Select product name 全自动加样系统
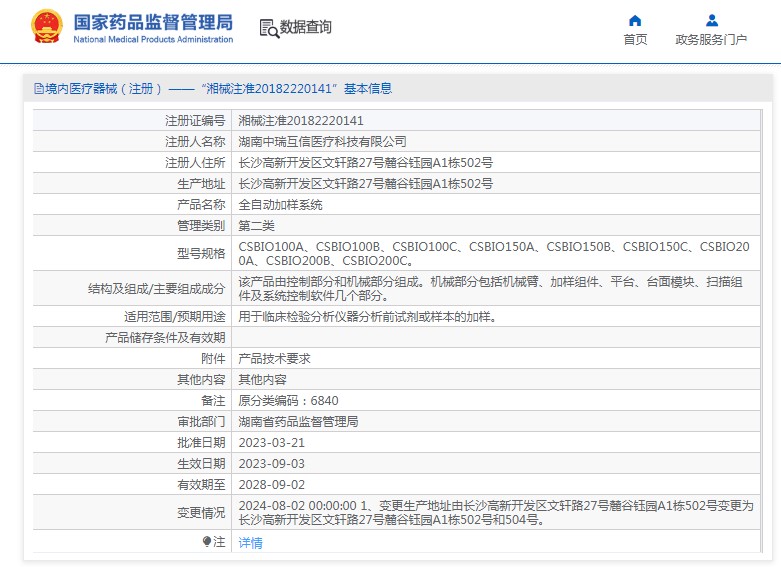781x567 pixels. (280, 204)
